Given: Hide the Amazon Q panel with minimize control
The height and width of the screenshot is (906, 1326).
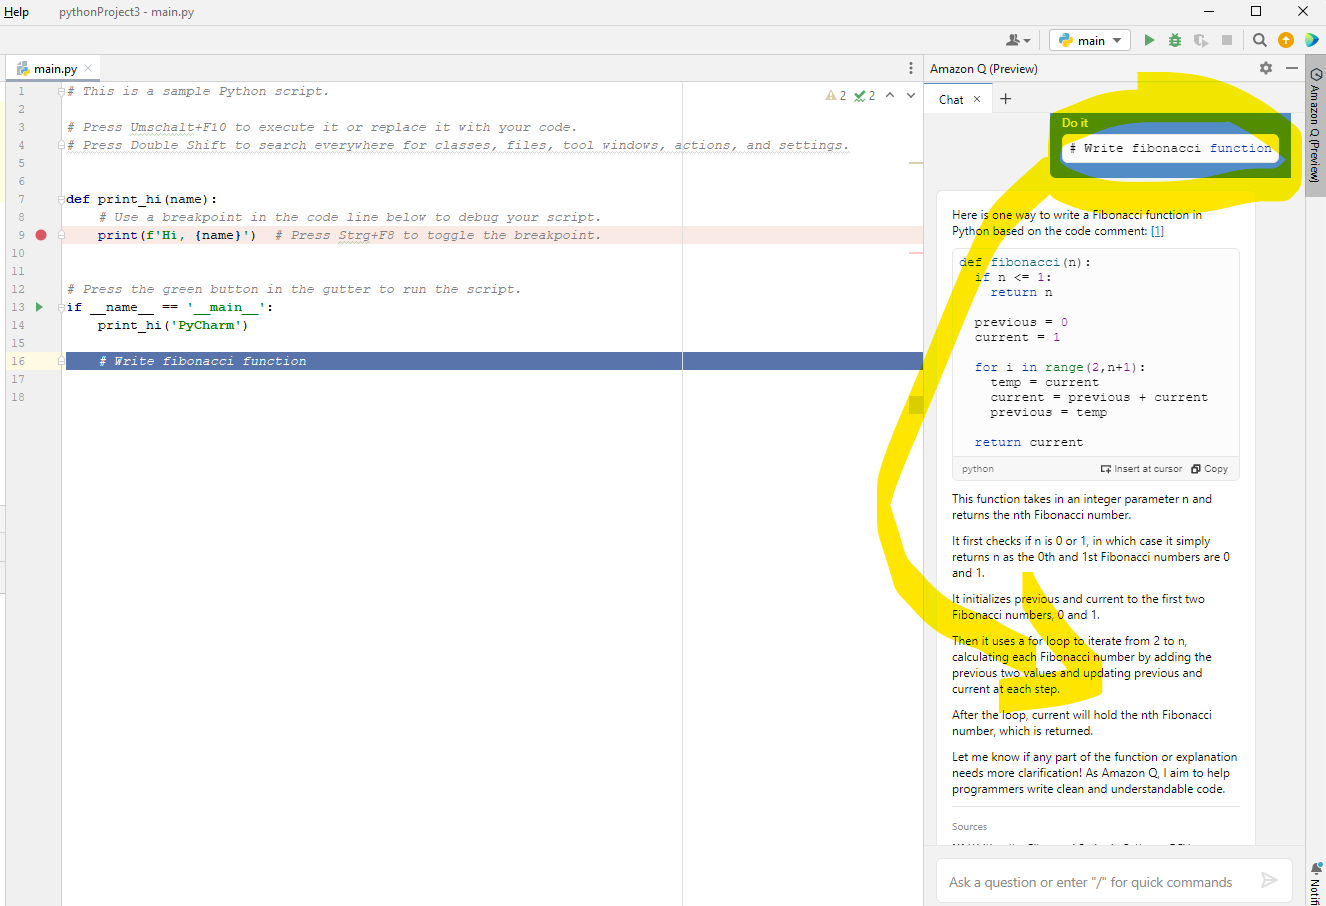Looking at the screenshot, I should click(x=1292, y=68).
